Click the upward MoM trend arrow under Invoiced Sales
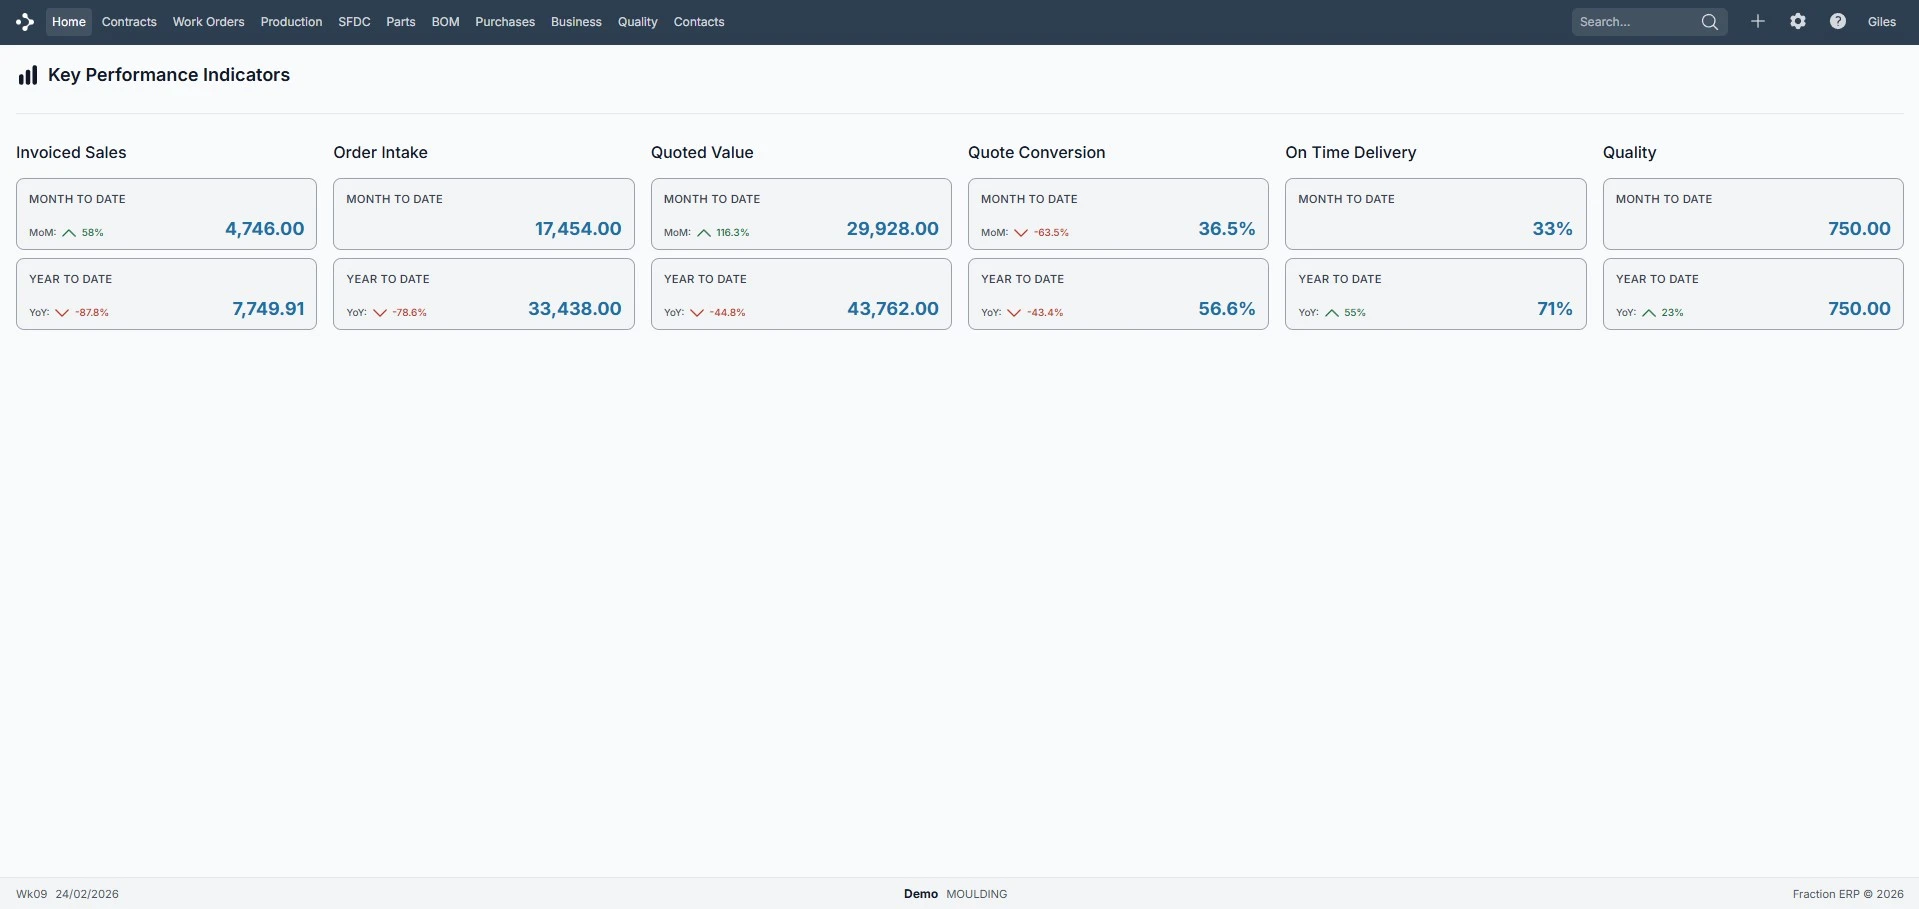This screenshot has width=1919, height=909. [69, 233]
